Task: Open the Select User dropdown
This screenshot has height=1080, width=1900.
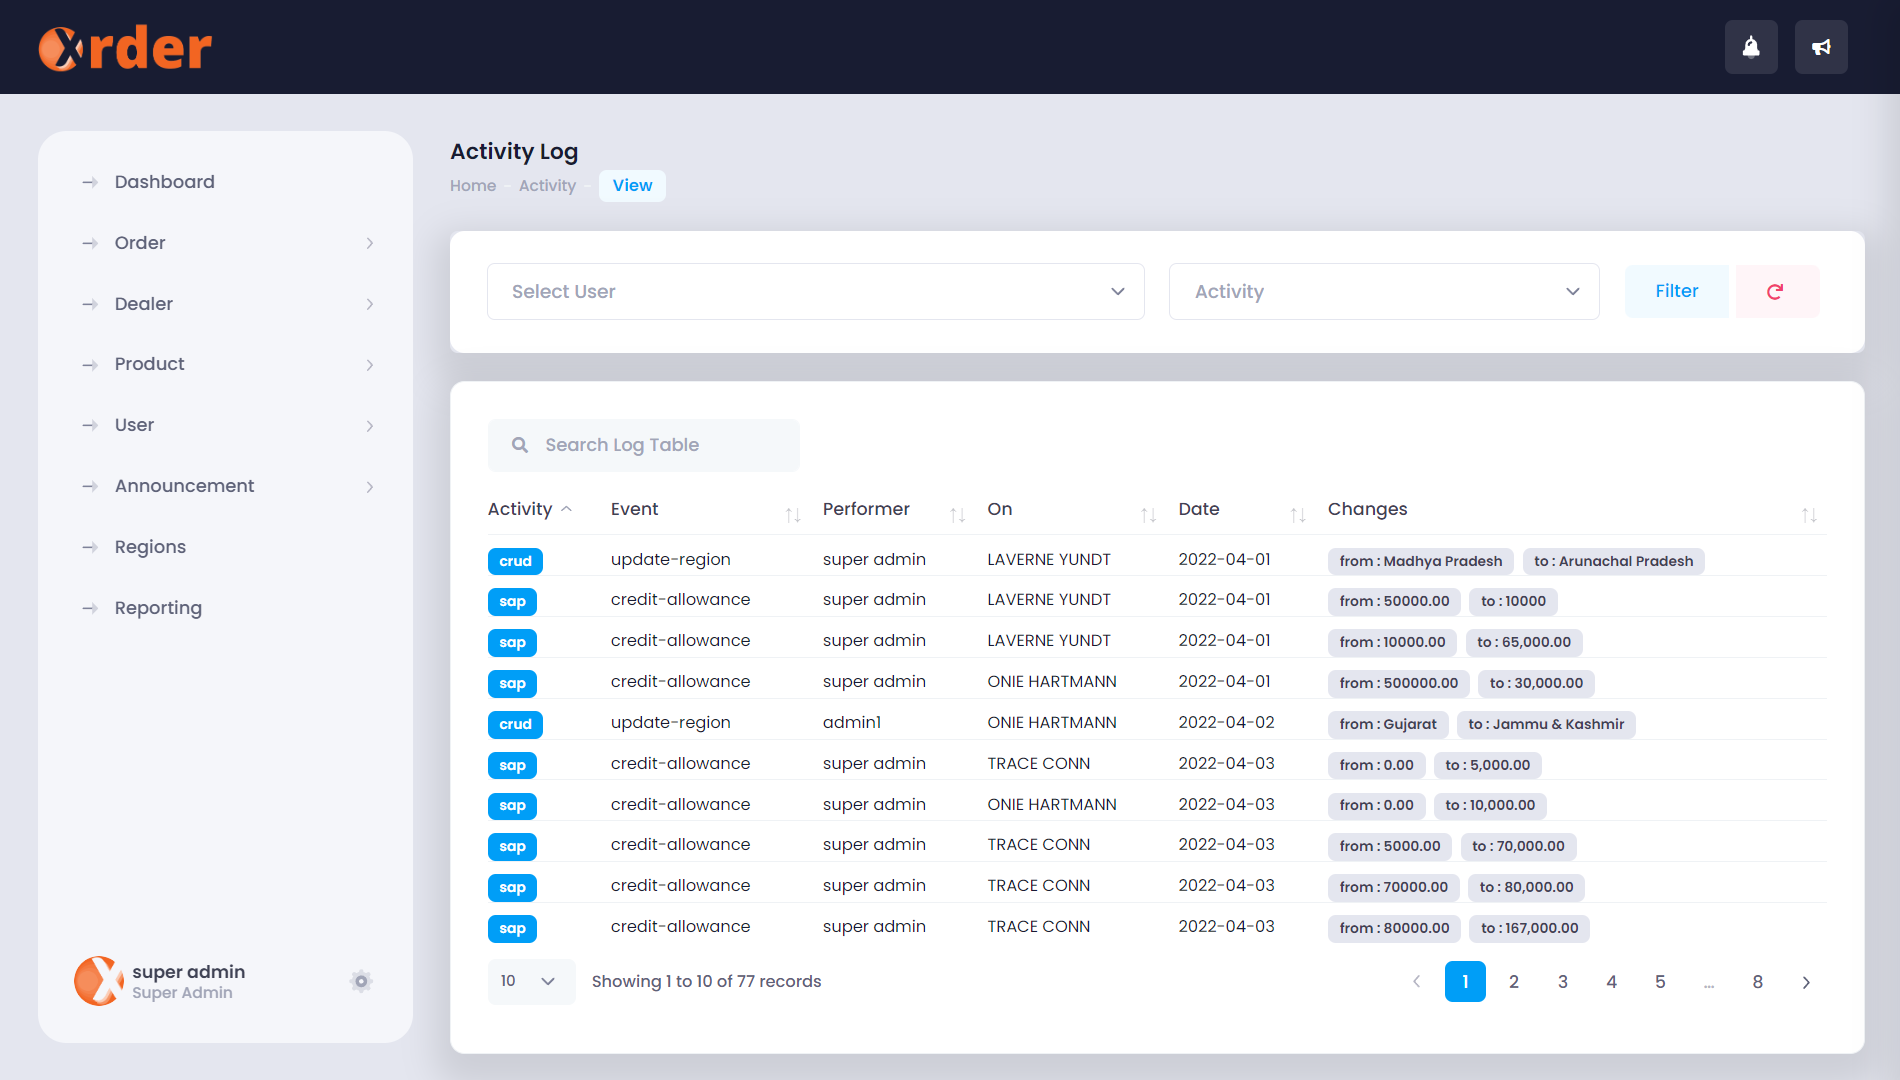Action: [815, 292]
